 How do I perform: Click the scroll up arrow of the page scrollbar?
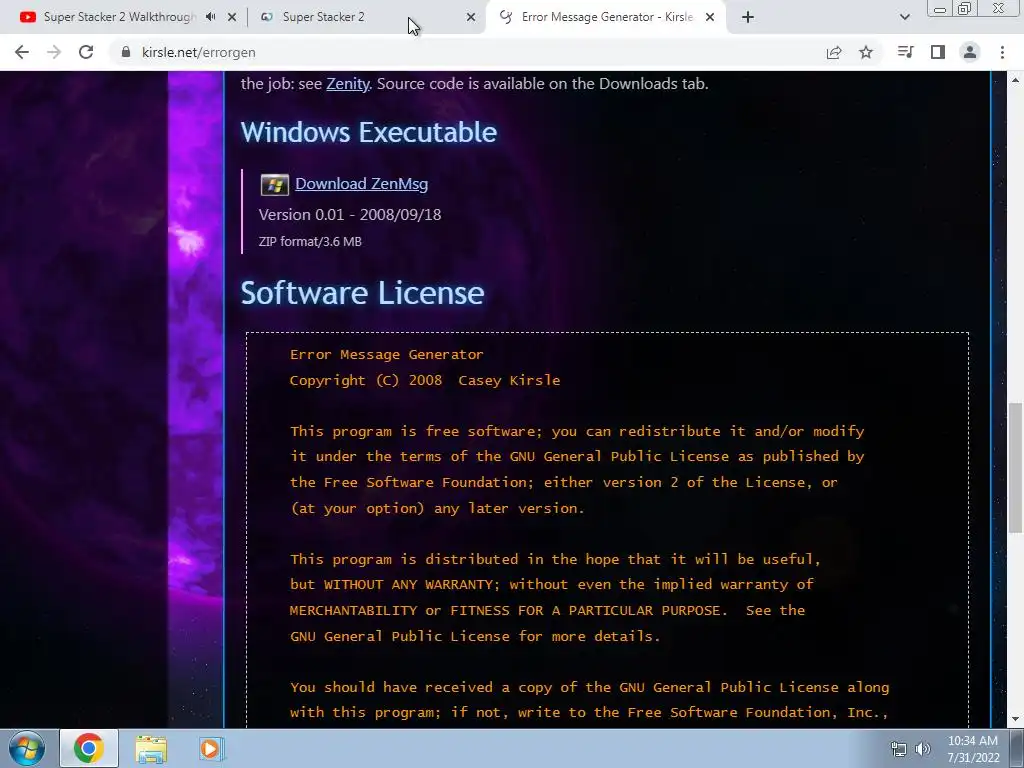click(x=1016, y=80)
